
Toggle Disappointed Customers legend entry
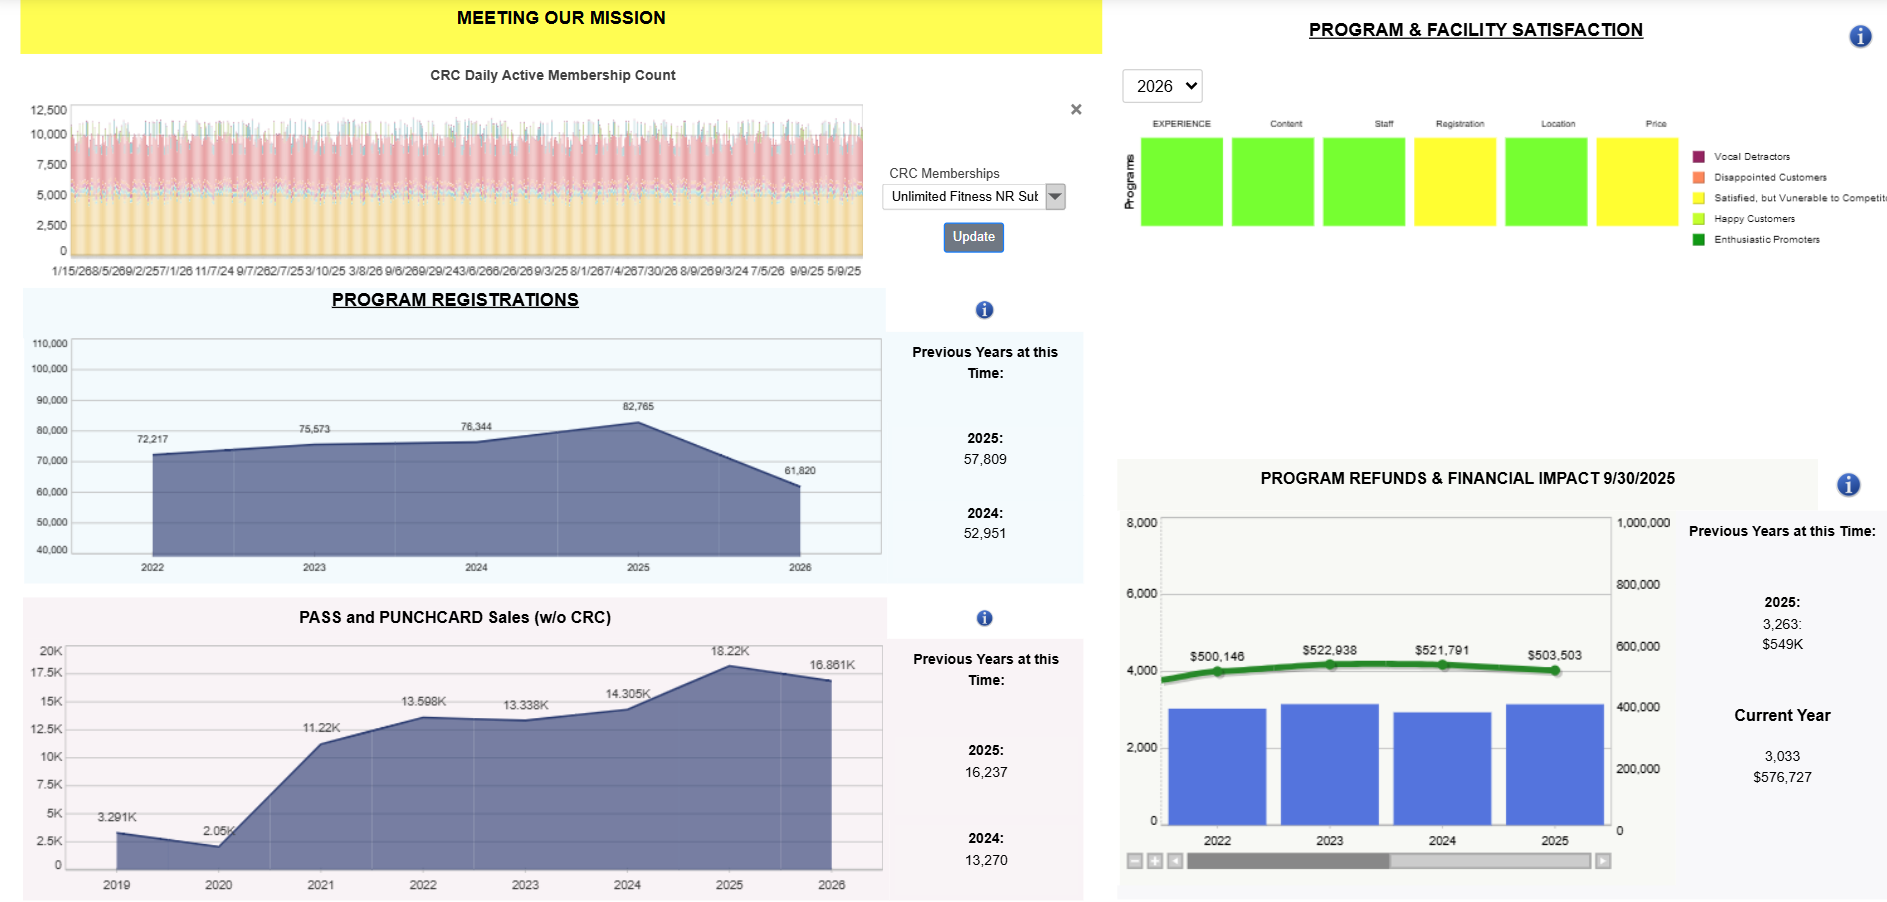1759,178
